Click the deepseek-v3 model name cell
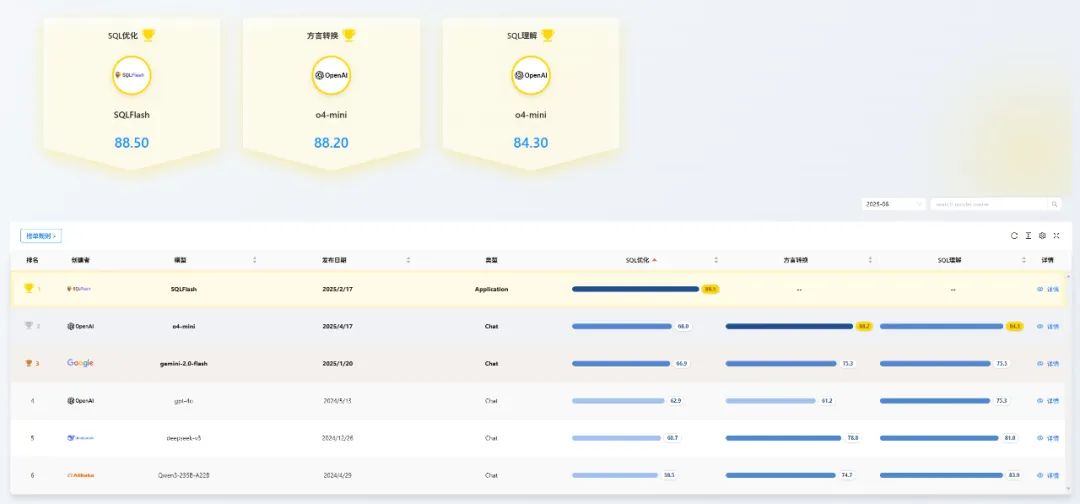This screenshot has width=1080, height=504. [184, 438]
